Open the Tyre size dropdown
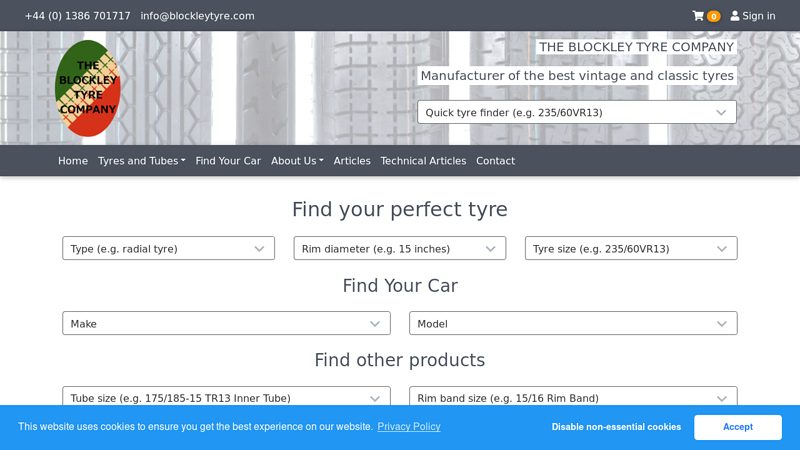The height and width of the screenshot is (450, 800). 631,248
